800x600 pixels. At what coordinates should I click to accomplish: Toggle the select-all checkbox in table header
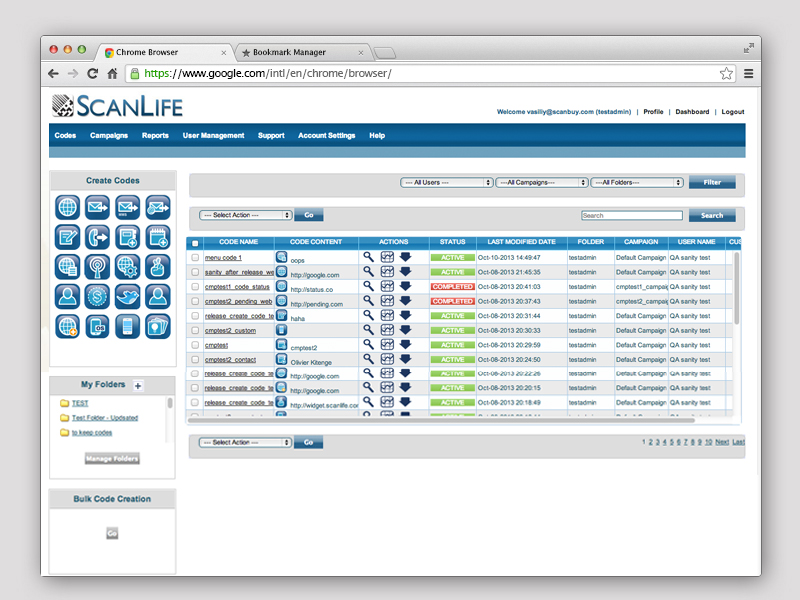[x=195, y=243]
